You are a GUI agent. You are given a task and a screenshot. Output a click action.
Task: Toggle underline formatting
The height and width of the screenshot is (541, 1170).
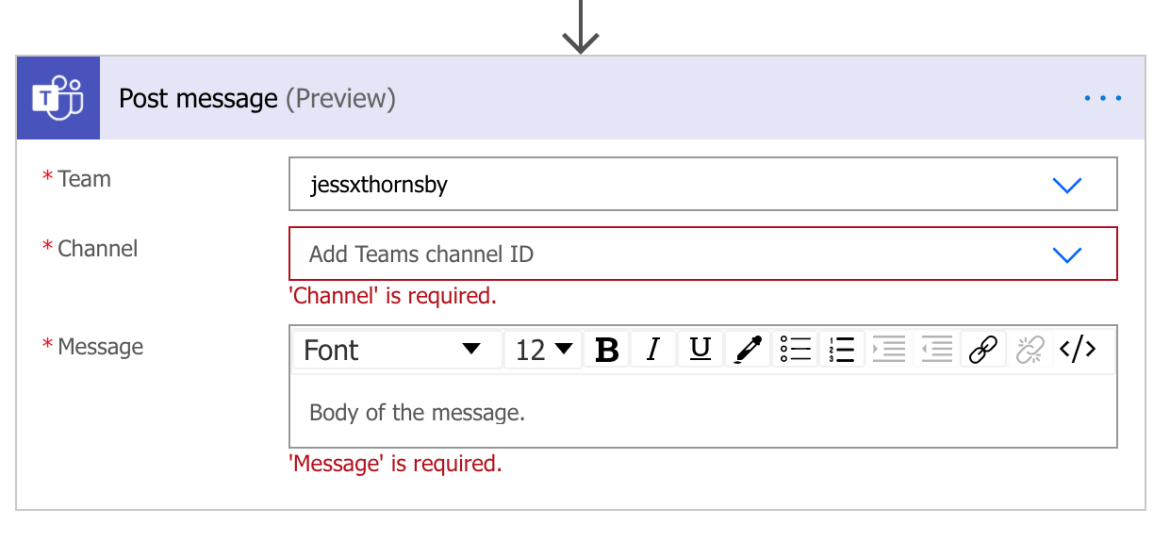(x=700, y=349)
